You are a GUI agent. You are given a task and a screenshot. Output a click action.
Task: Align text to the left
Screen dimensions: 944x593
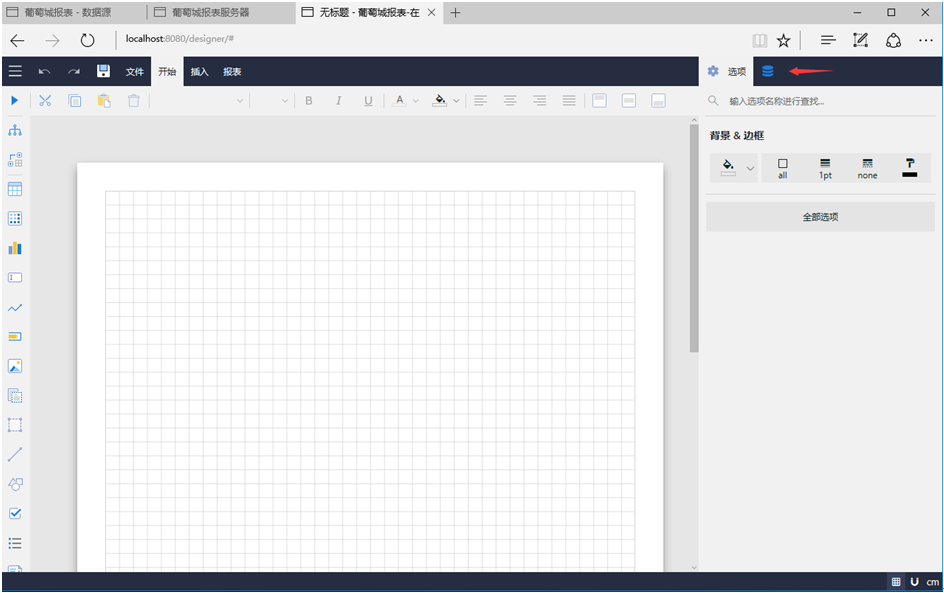(480, 101)
